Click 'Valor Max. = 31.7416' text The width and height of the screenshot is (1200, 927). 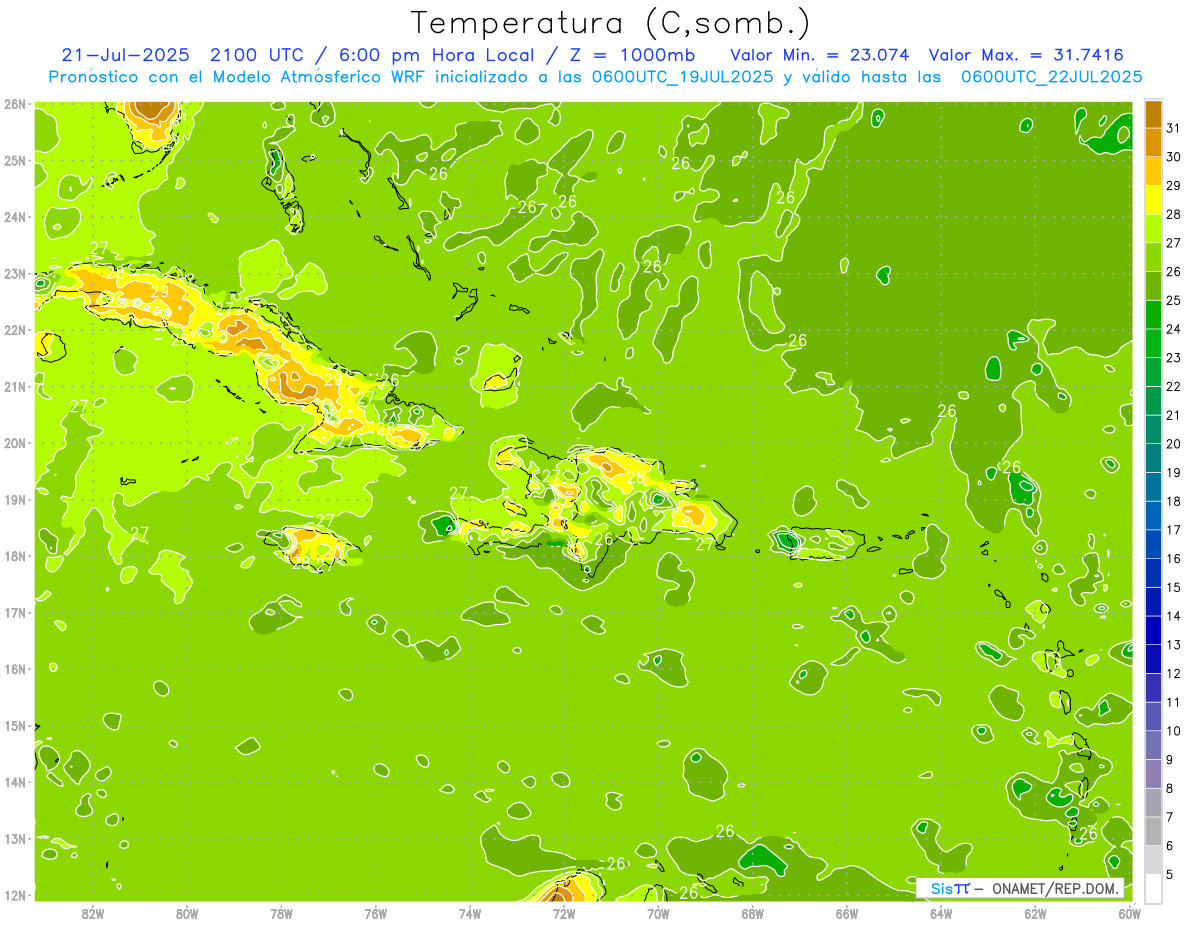click(1026, 55)
